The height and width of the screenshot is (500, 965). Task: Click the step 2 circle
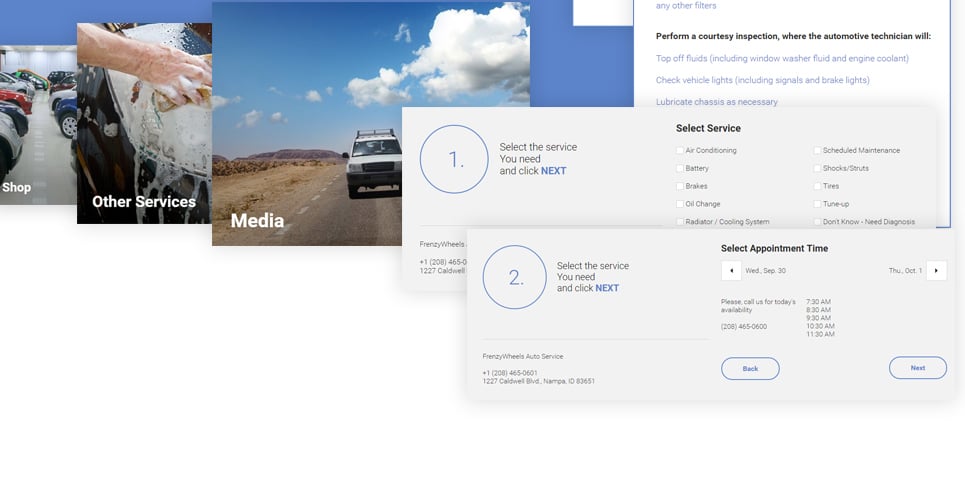pos(515,277)
